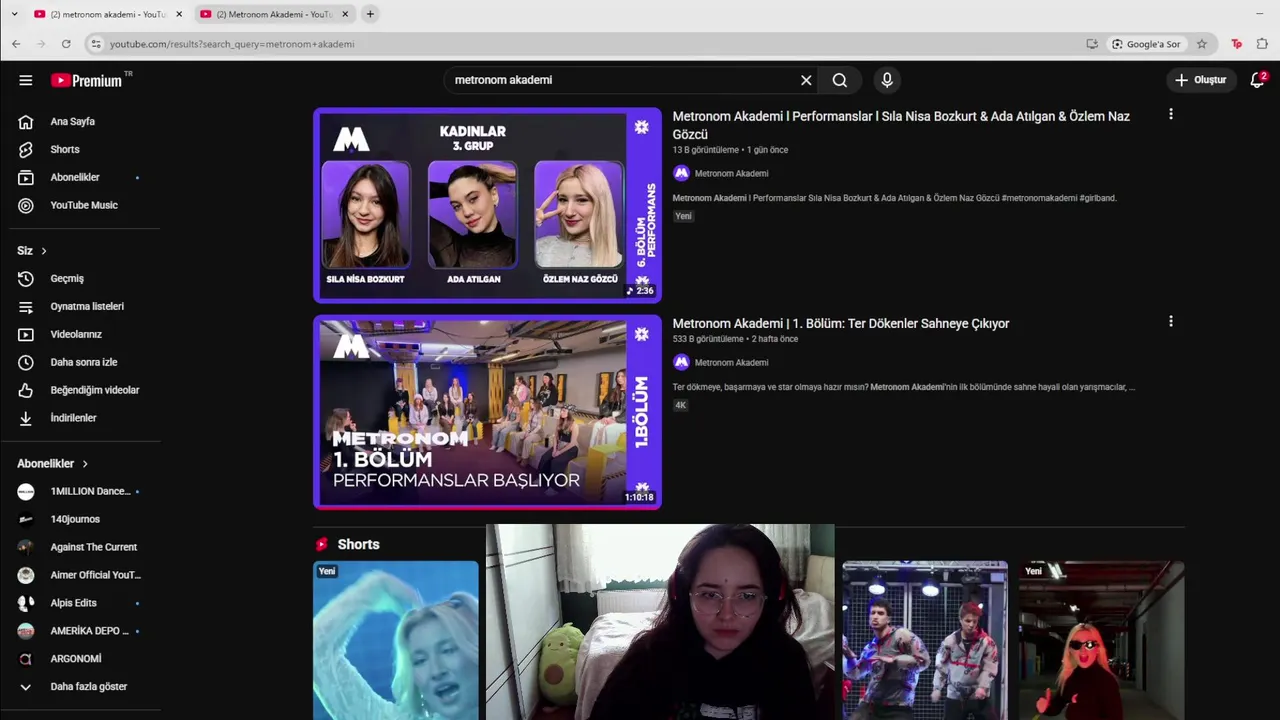
Task: Start voice search with microphone
Action: [x=887, y=80]
